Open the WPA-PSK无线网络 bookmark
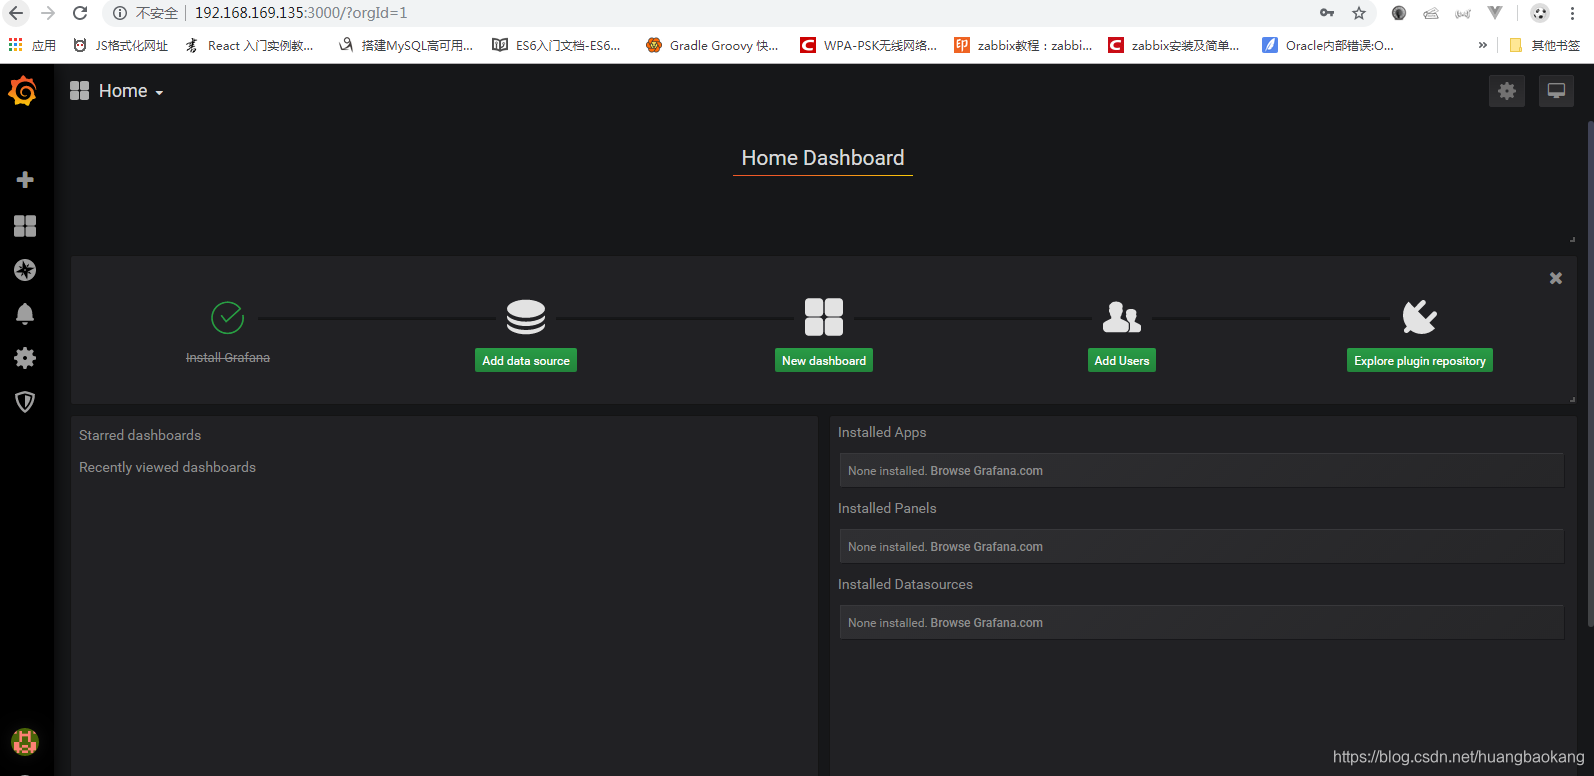This screenshot has width=1594, height=776. (x=868, y=45)
